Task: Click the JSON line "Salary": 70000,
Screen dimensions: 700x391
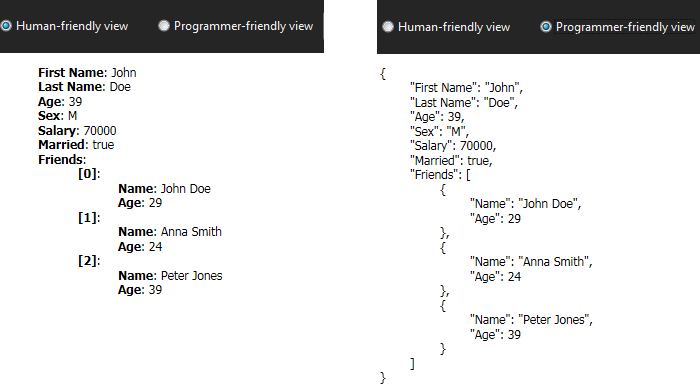Action: point(453,146)
